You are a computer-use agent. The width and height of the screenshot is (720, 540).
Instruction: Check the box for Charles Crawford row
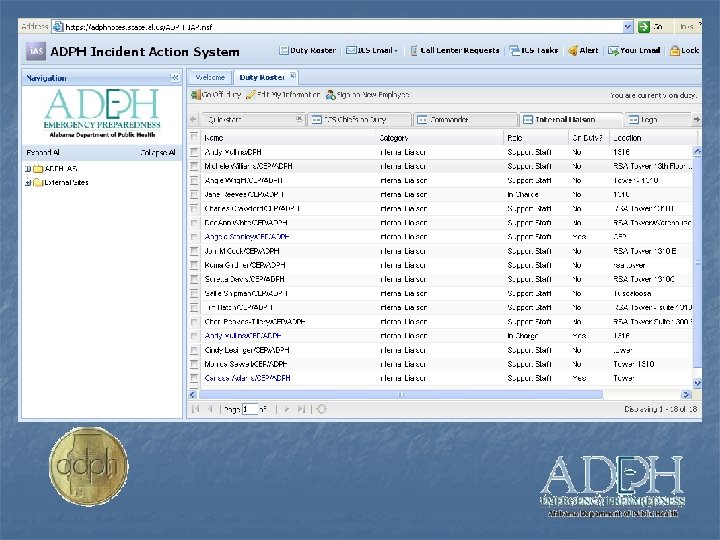(194, 208)
